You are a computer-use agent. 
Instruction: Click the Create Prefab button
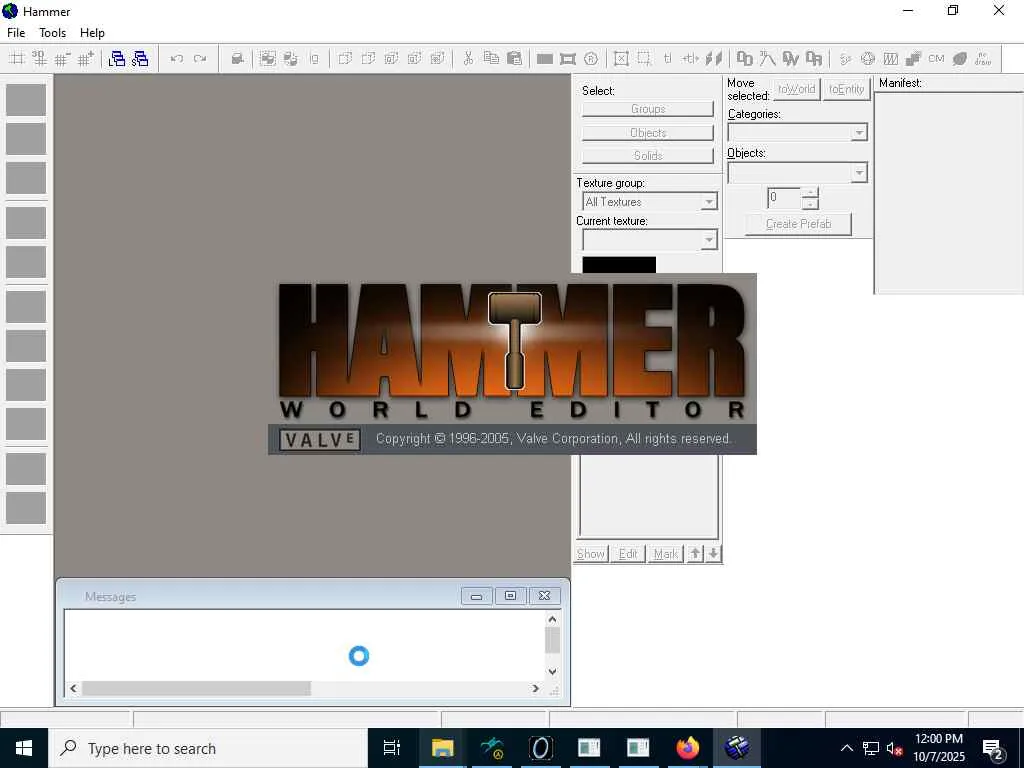[798, 224]
